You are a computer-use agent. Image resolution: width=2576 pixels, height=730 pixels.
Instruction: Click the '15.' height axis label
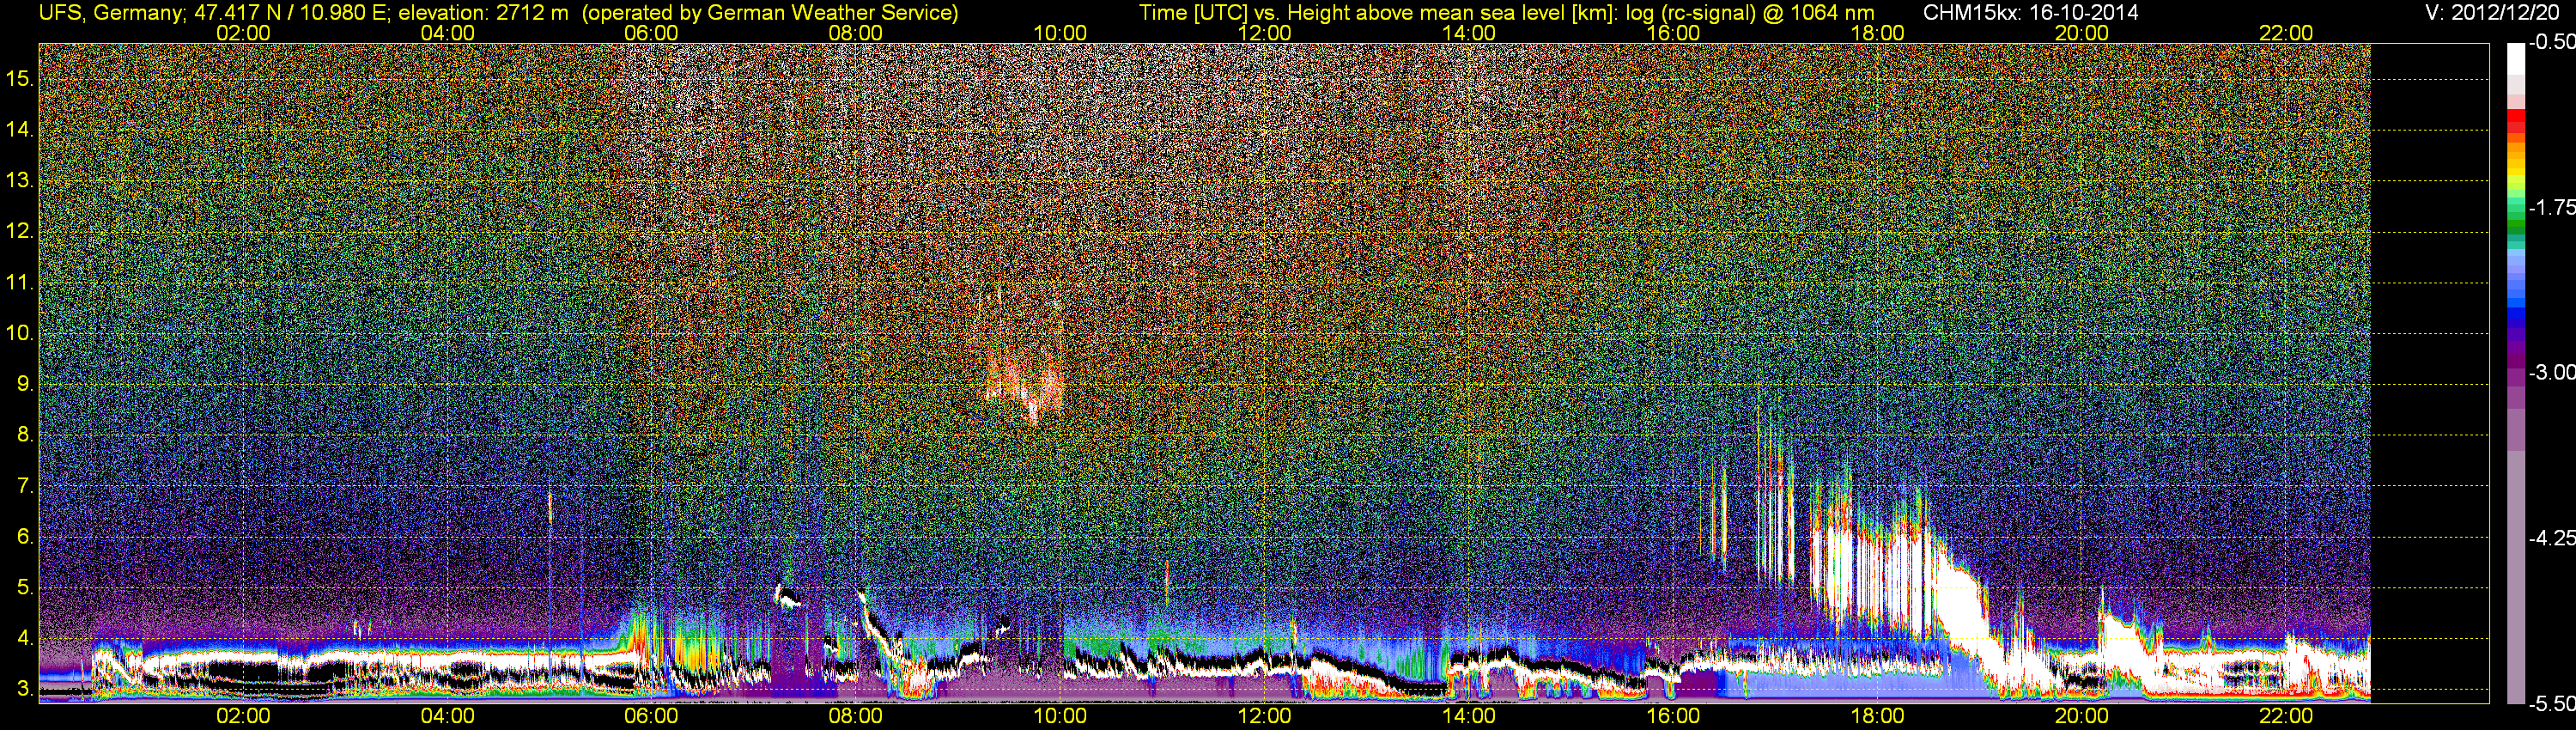pyautogui.click(x=20, y=78)
